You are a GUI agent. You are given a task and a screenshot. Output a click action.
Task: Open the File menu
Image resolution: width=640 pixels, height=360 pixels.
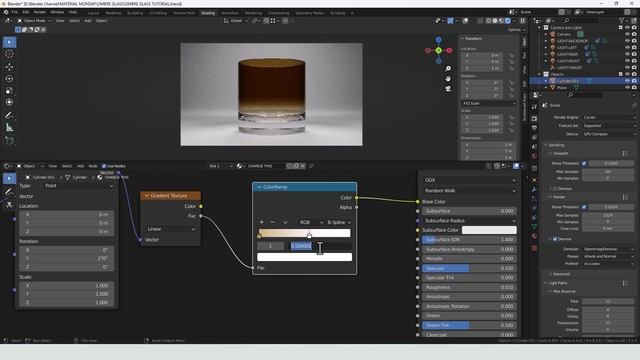pyautogui.click(x=15, y=12)
